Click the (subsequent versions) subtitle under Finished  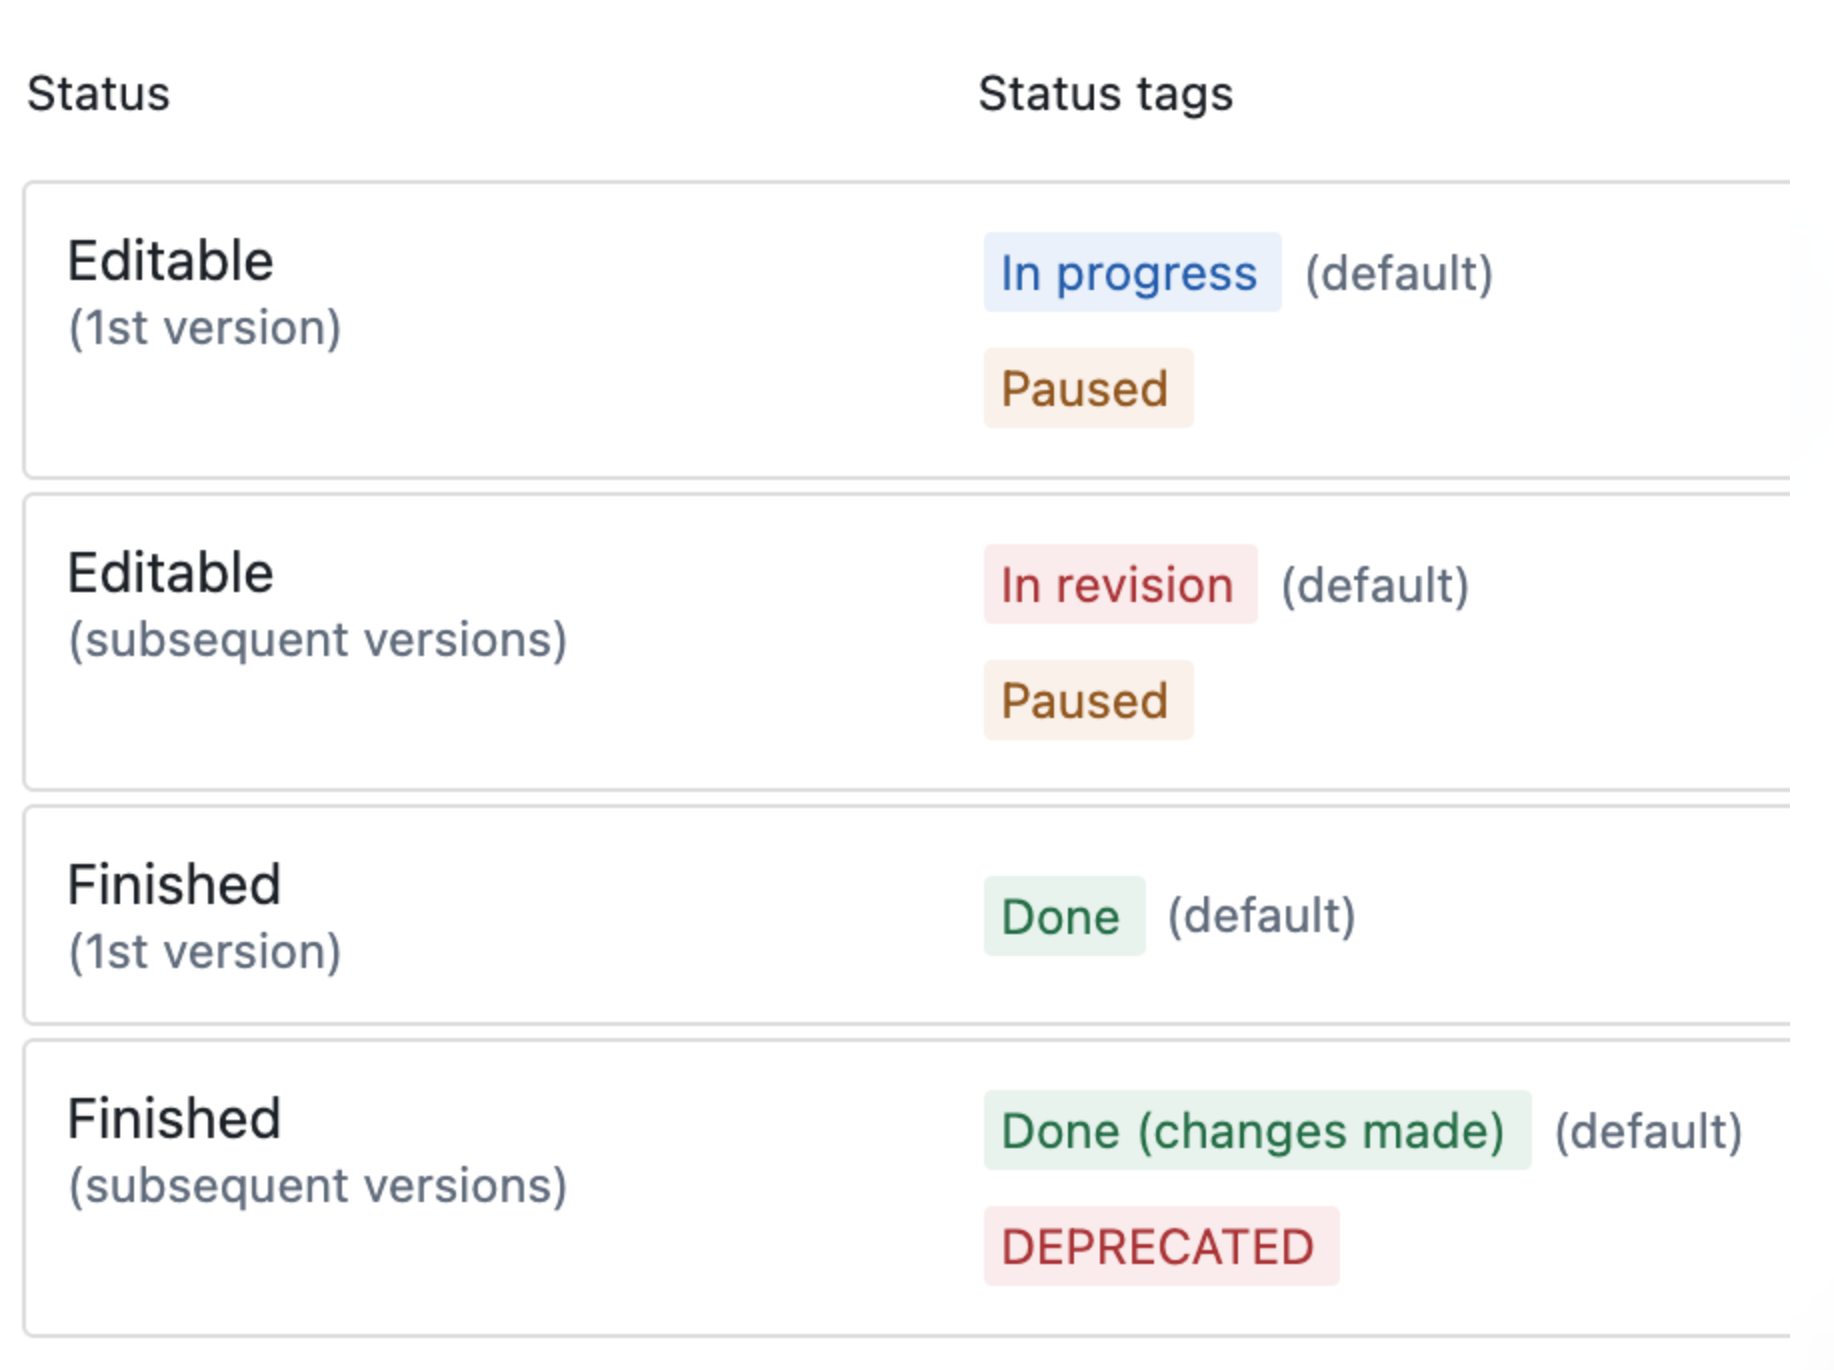pyautogui.click(x=318, y=1186)
